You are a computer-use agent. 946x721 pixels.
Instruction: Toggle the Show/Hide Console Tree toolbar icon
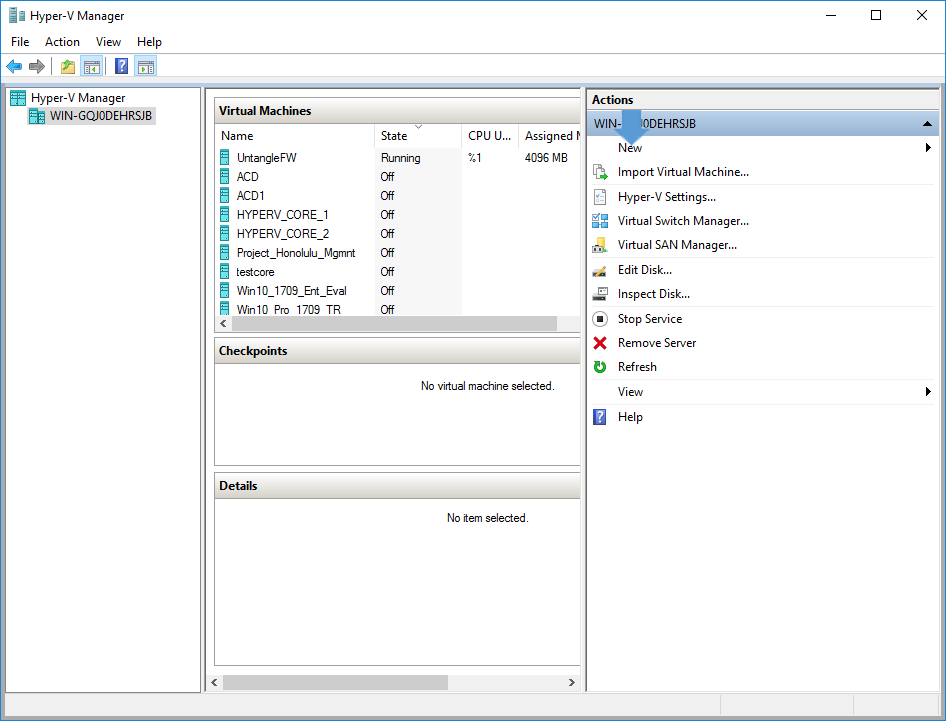(x=92, y=66)
